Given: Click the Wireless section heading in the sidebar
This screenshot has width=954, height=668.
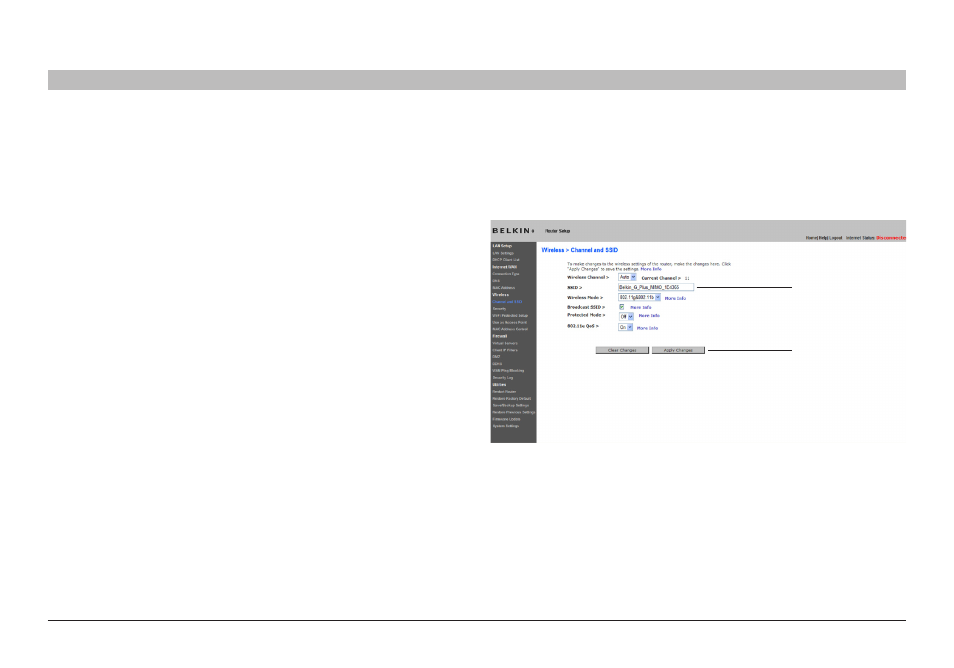Looking at the screenshot, I should coord(500,294).
